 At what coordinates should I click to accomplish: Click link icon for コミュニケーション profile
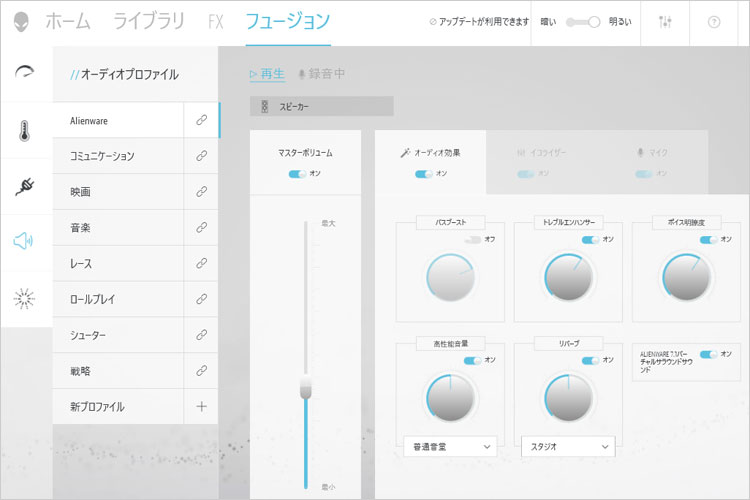pyautogui.click(x=201, y=156)
